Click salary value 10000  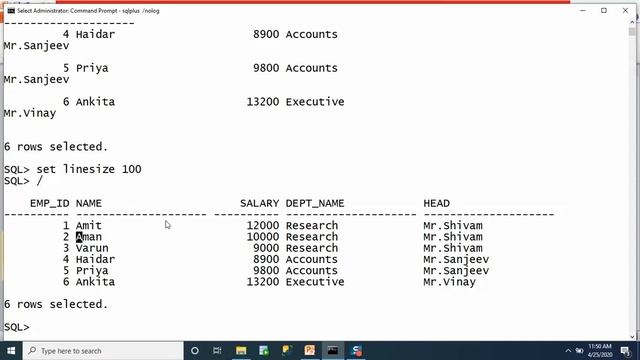(262, 237)
